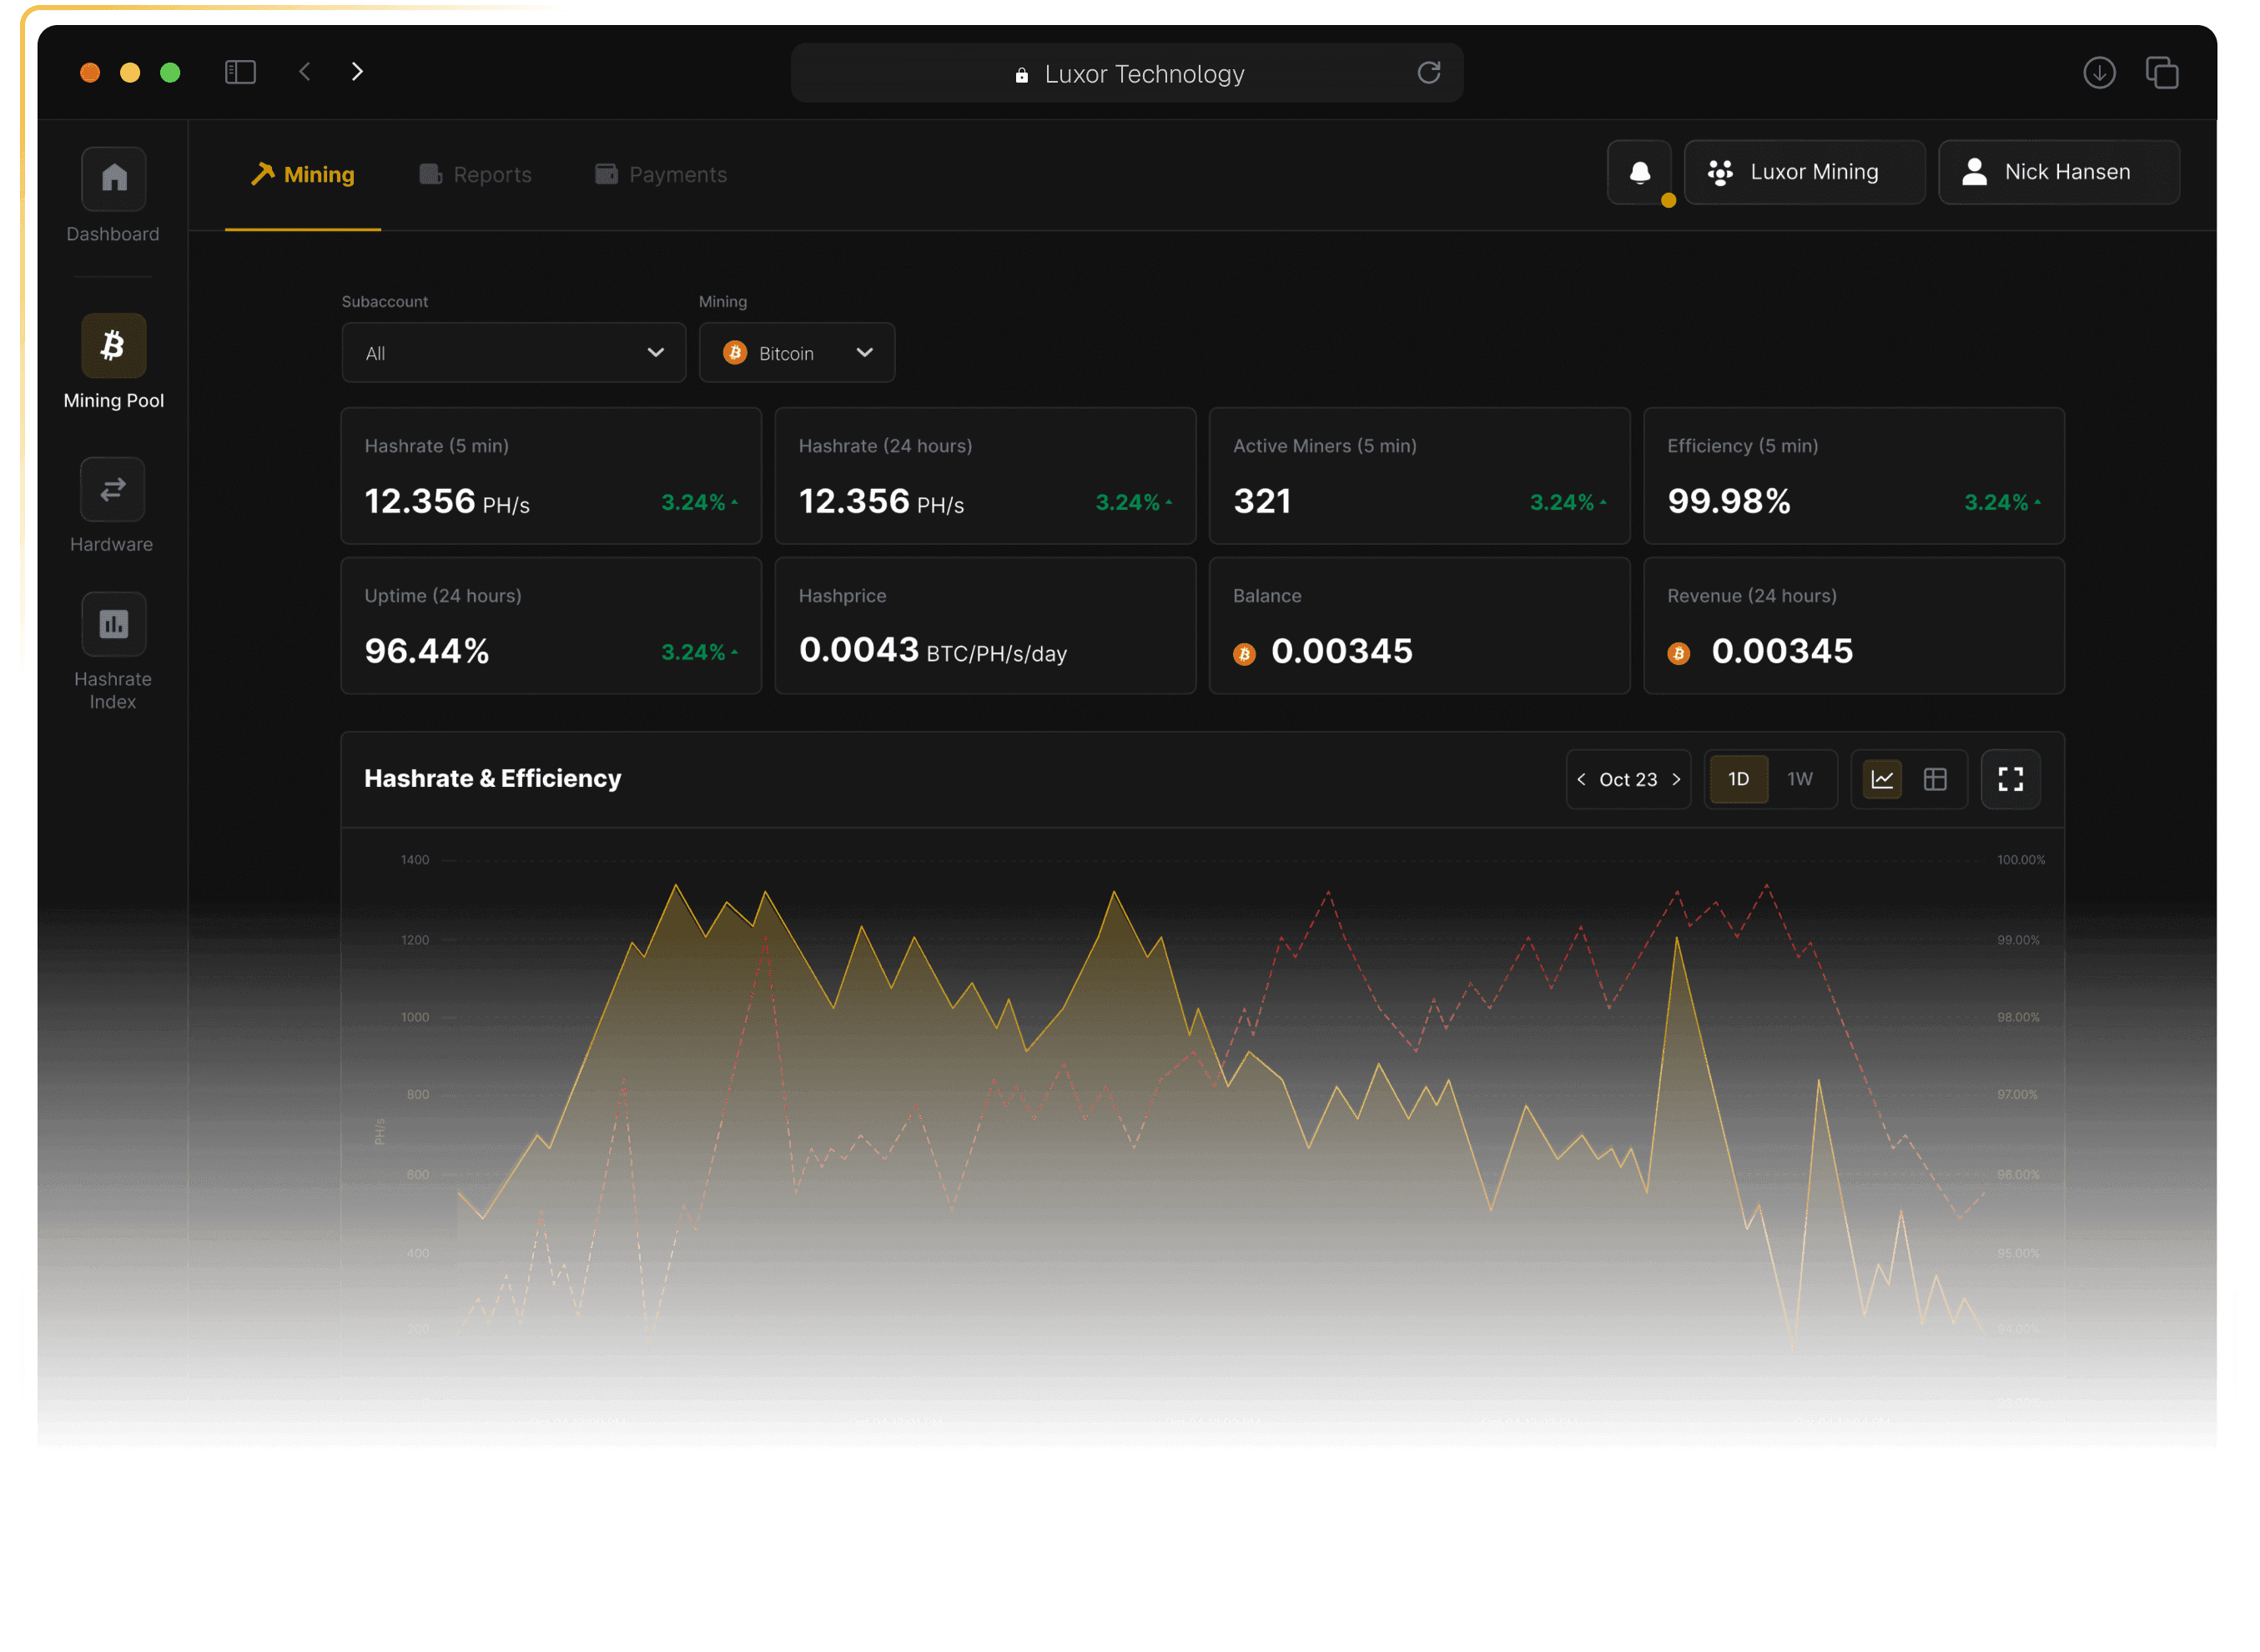Click the browser download icon

[2098, 72]
